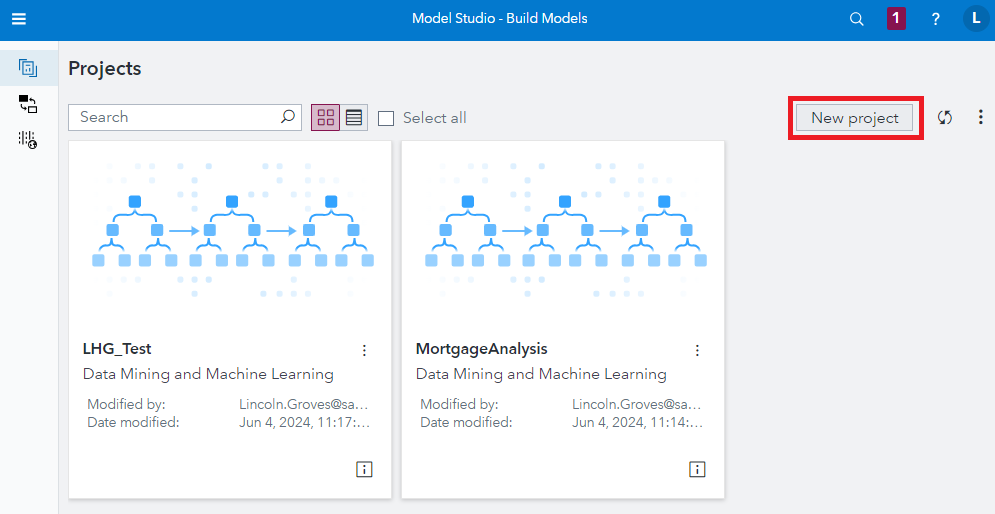This screenshot has height=514, width=995.
Task: Show info for MortgageAnalysis project
Action: click(x=697, y=469)
